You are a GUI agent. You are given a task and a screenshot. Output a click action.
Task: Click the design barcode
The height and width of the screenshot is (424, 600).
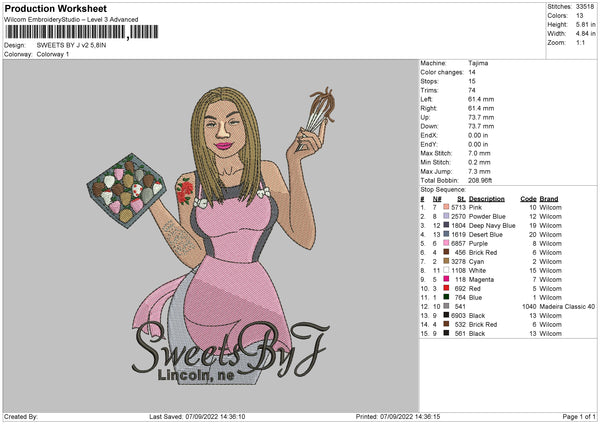[82, 32]
